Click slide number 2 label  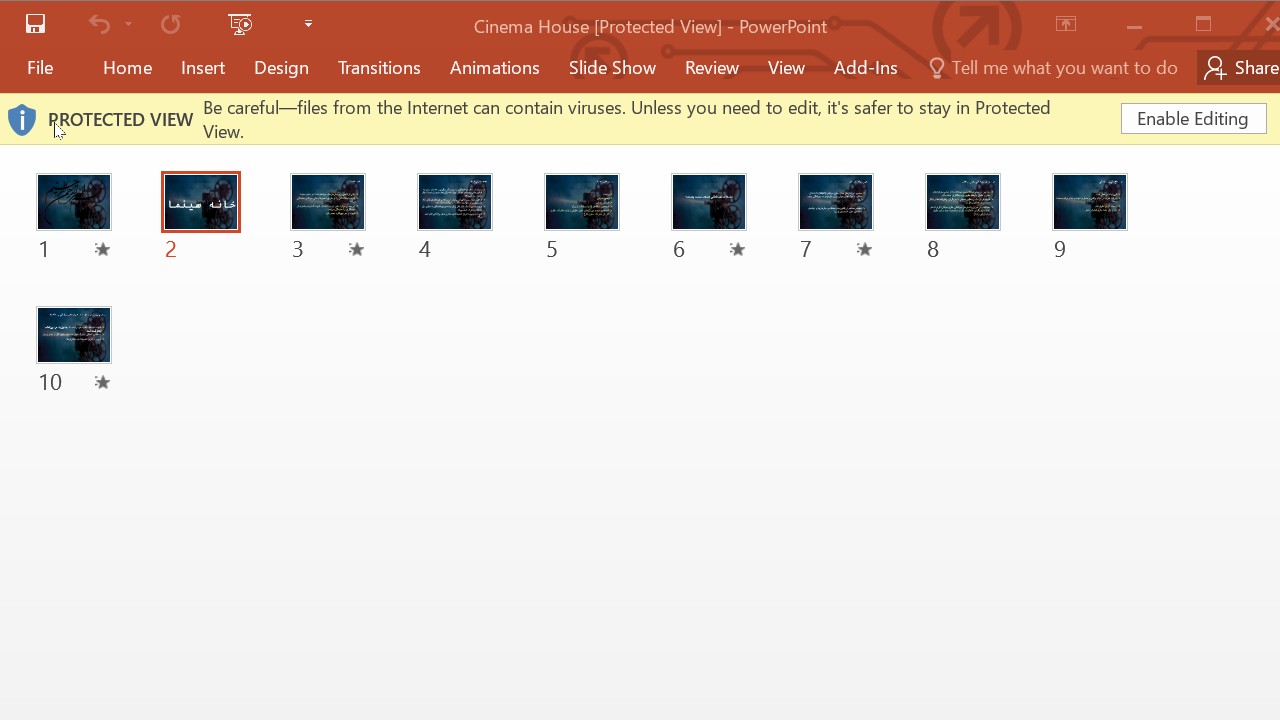point(171,249)
